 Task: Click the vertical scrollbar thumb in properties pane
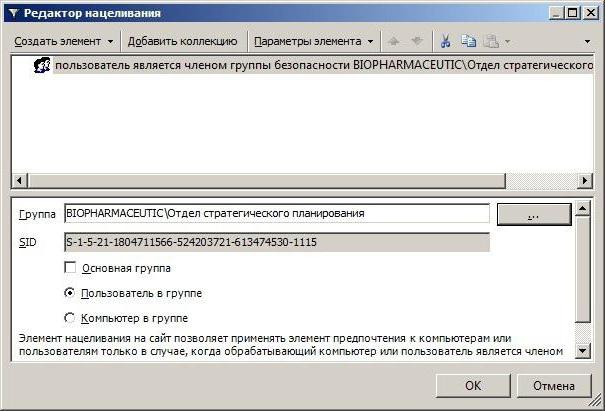[x=583, y=269]
